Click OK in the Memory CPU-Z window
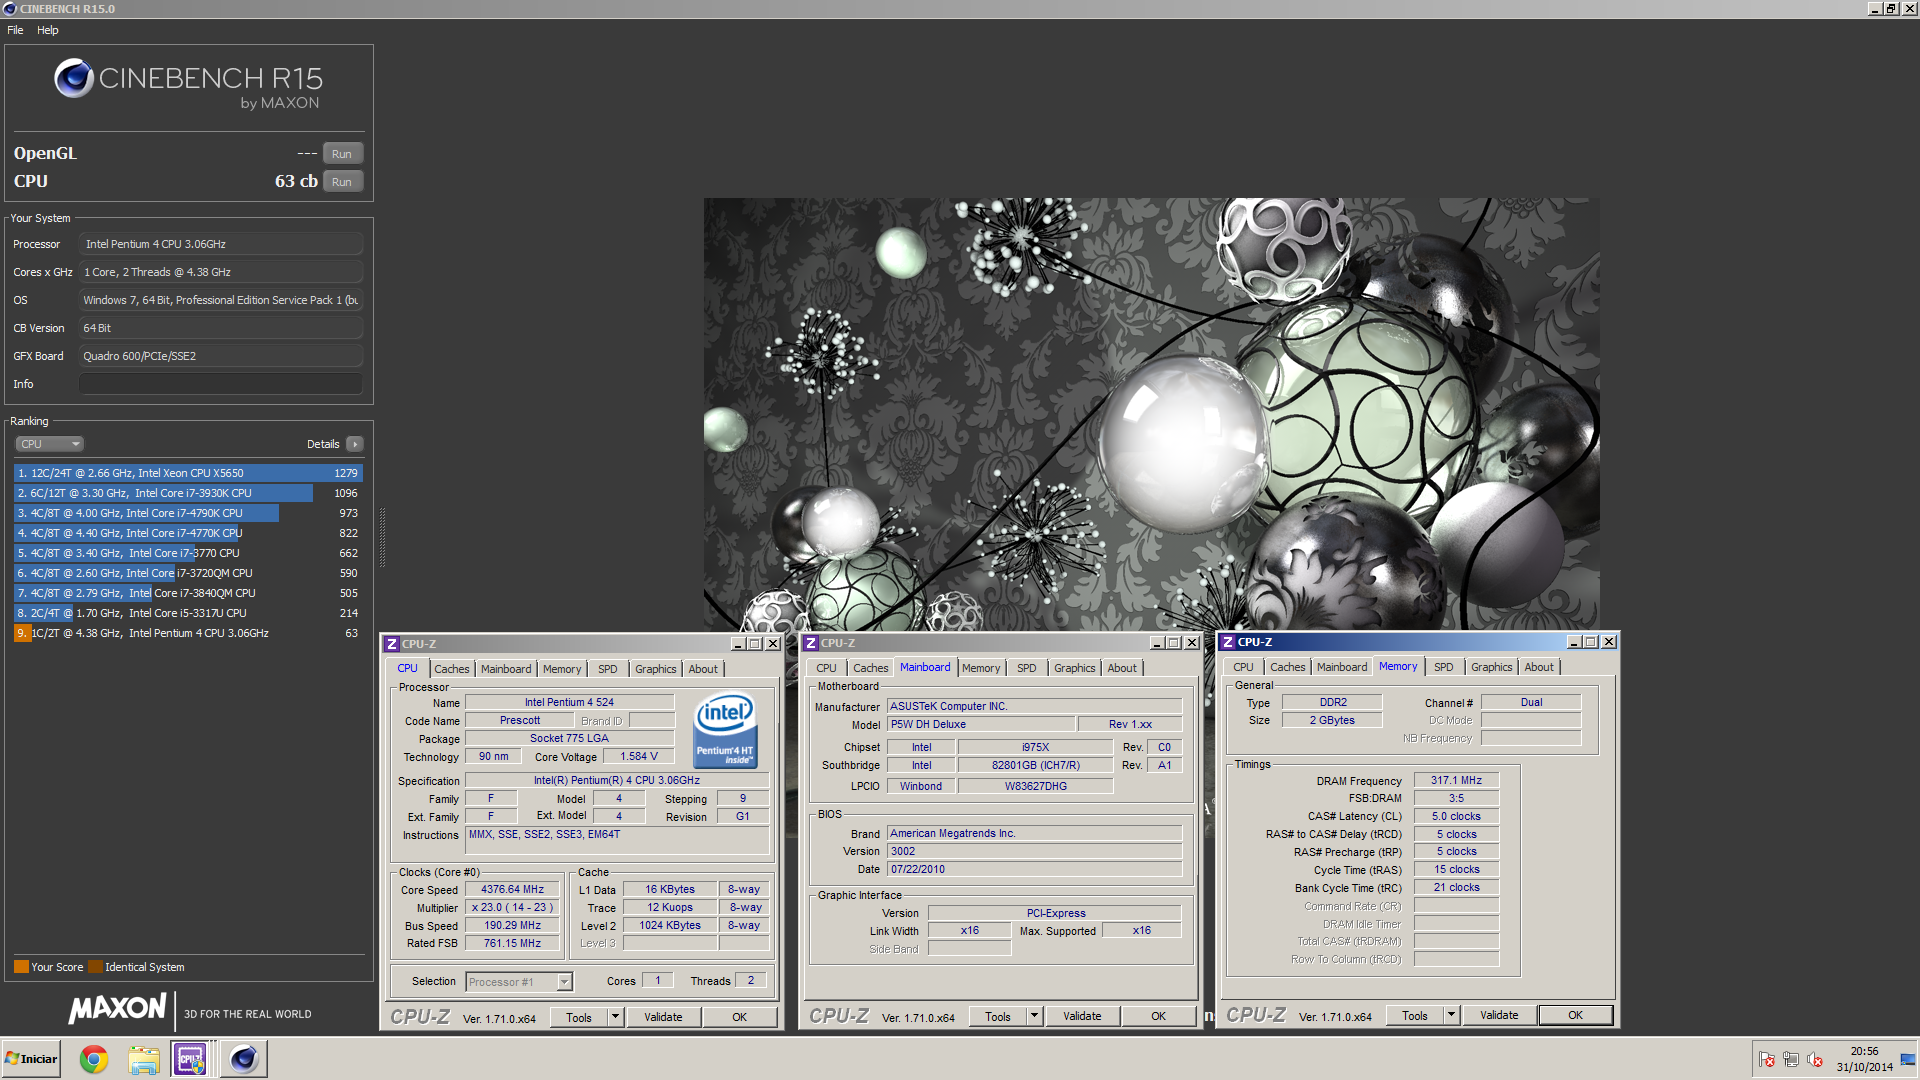 click(1575, 1015)
